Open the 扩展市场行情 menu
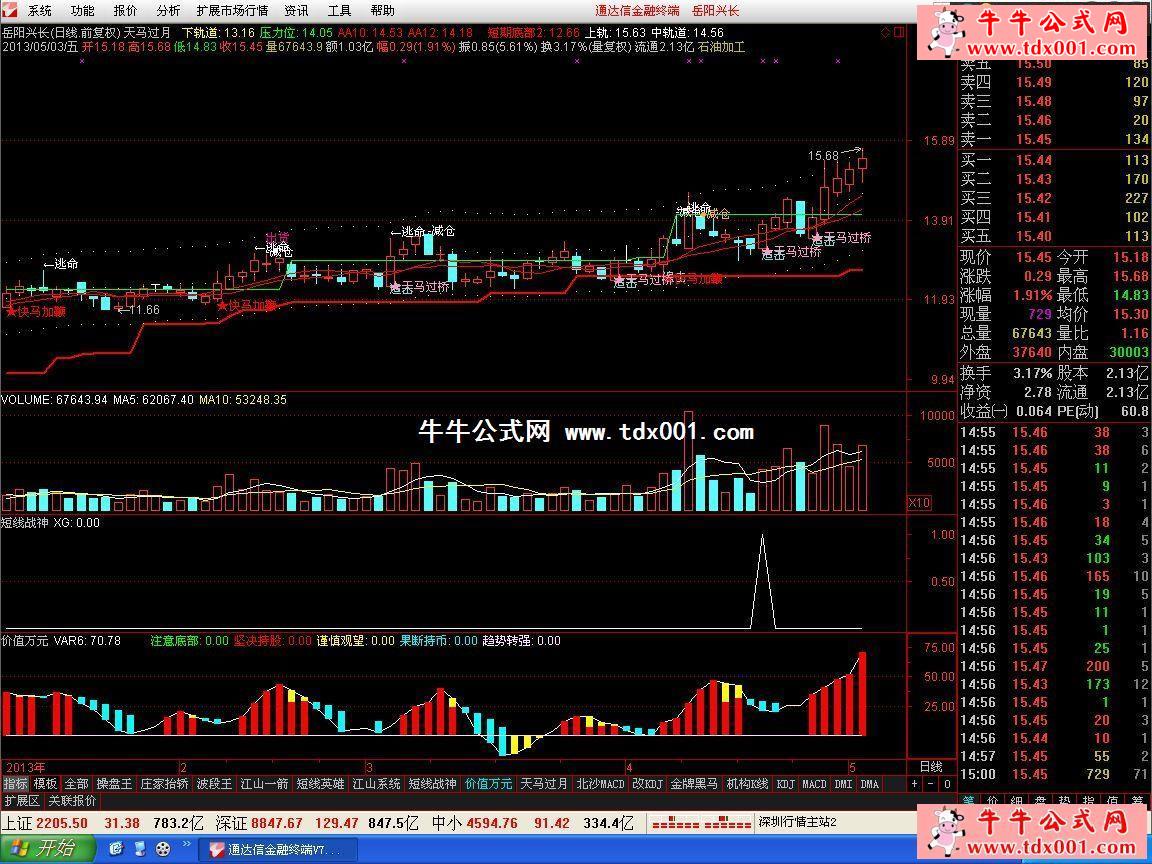This screenshot has height=864, width=1152. click(232, 11)
